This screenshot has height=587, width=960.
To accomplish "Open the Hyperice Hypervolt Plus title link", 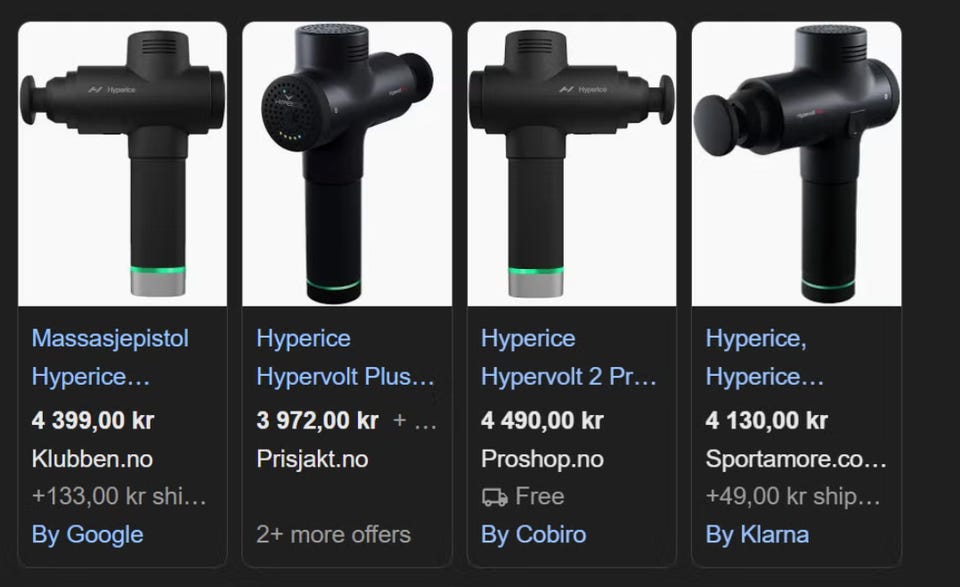I will coord(345,357).
